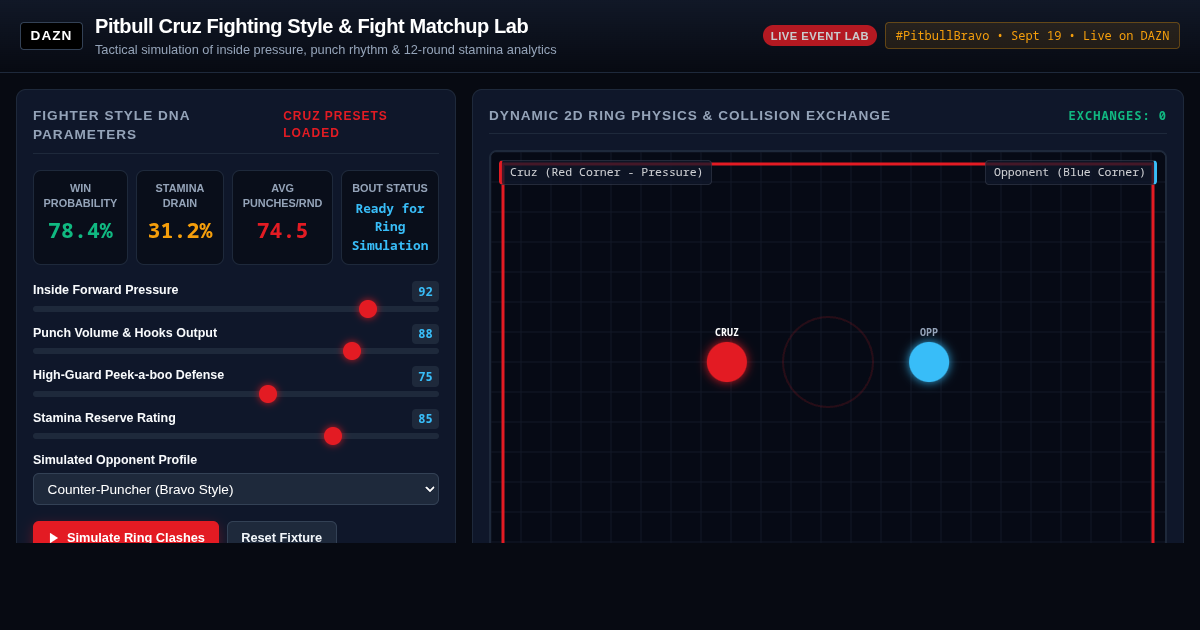1200x630 pixels.
Task: Click the #PitbullBravo event tag
Action: 1032,36
